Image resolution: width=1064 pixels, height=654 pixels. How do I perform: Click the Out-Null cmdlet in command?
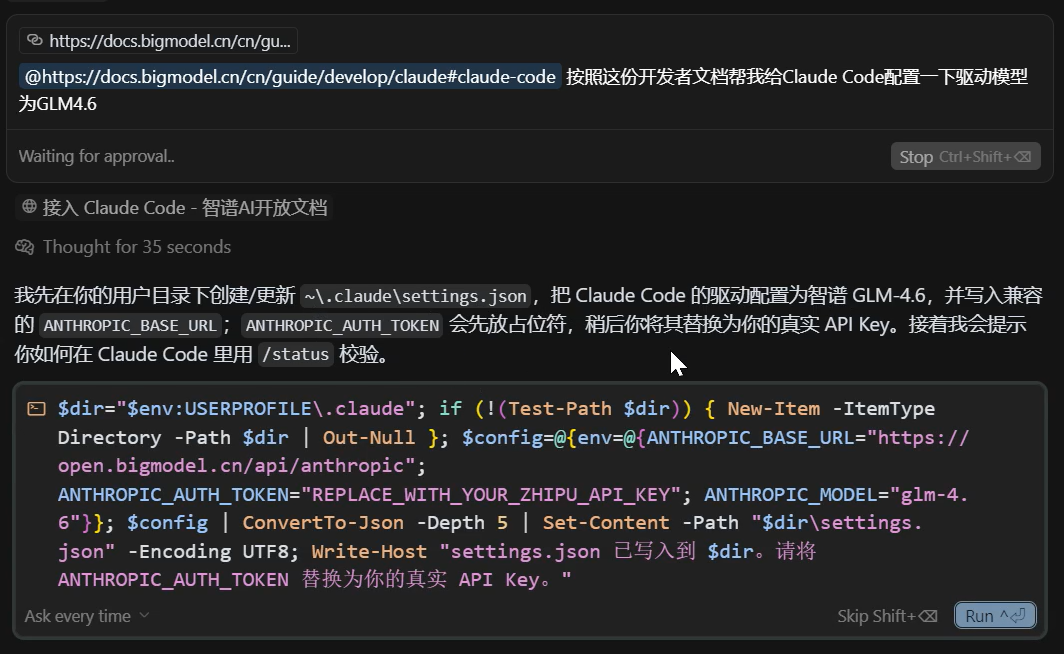point(369,438)
